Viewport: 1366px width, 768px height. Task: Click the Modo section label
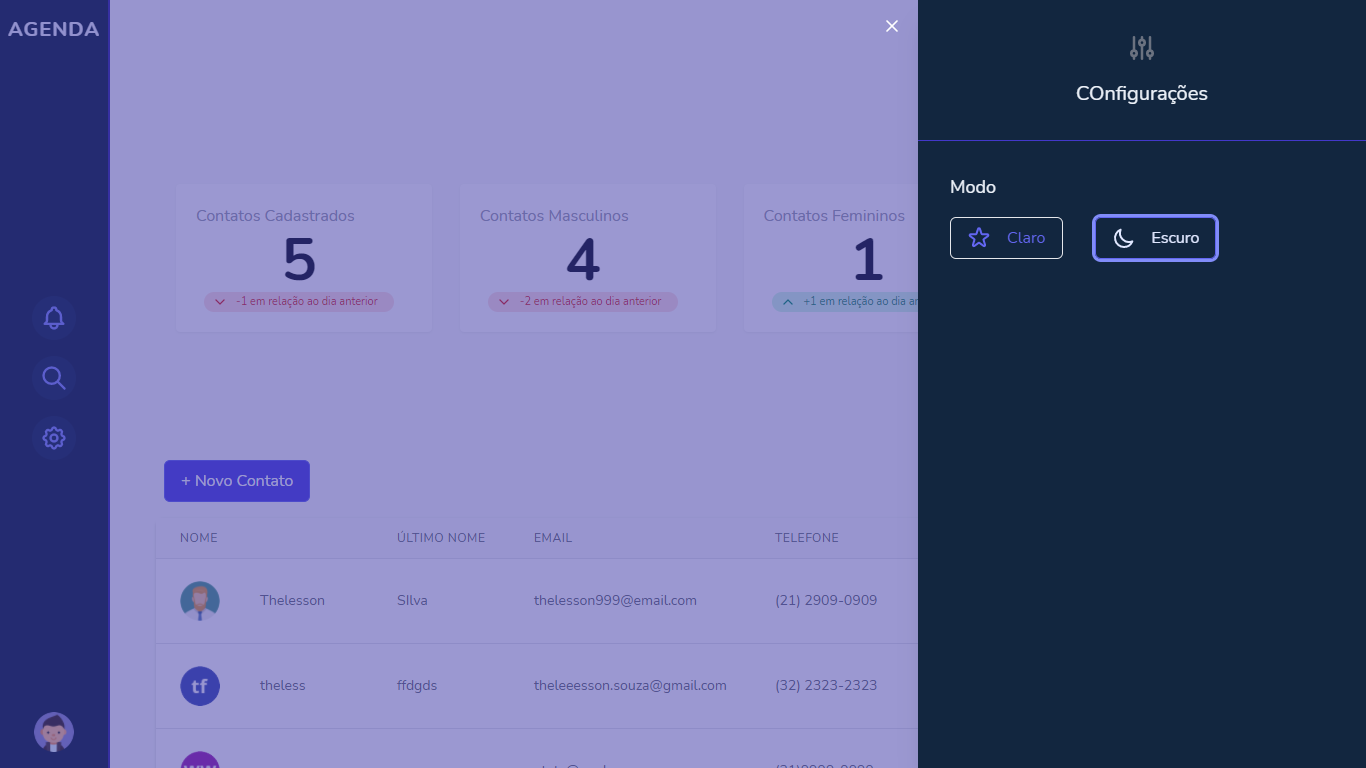973,187
